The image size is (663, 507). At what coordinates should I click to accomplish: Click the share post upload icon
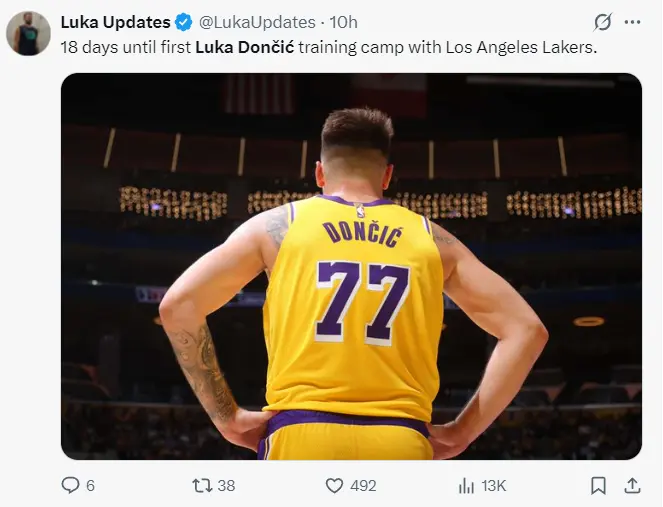(x=632, y=485)
